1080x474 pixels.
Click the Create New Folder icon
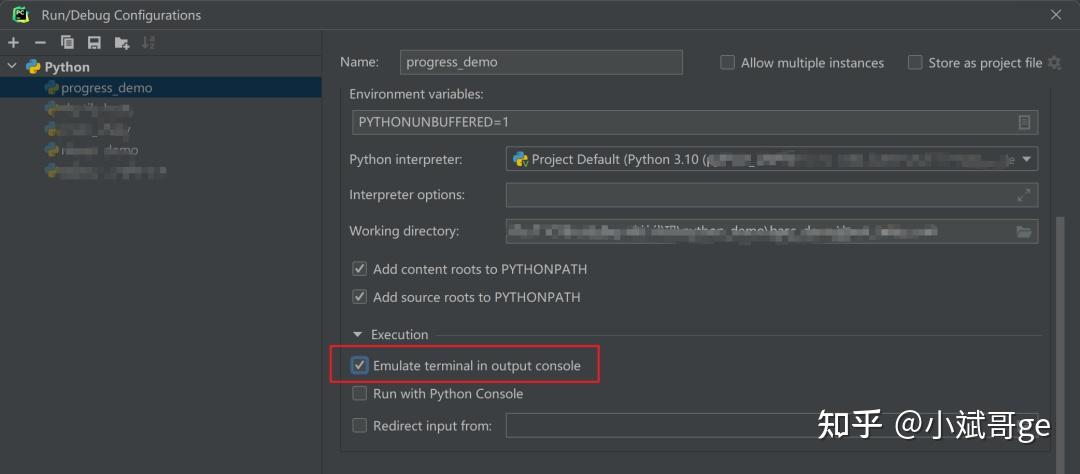[x=122, y=42]
